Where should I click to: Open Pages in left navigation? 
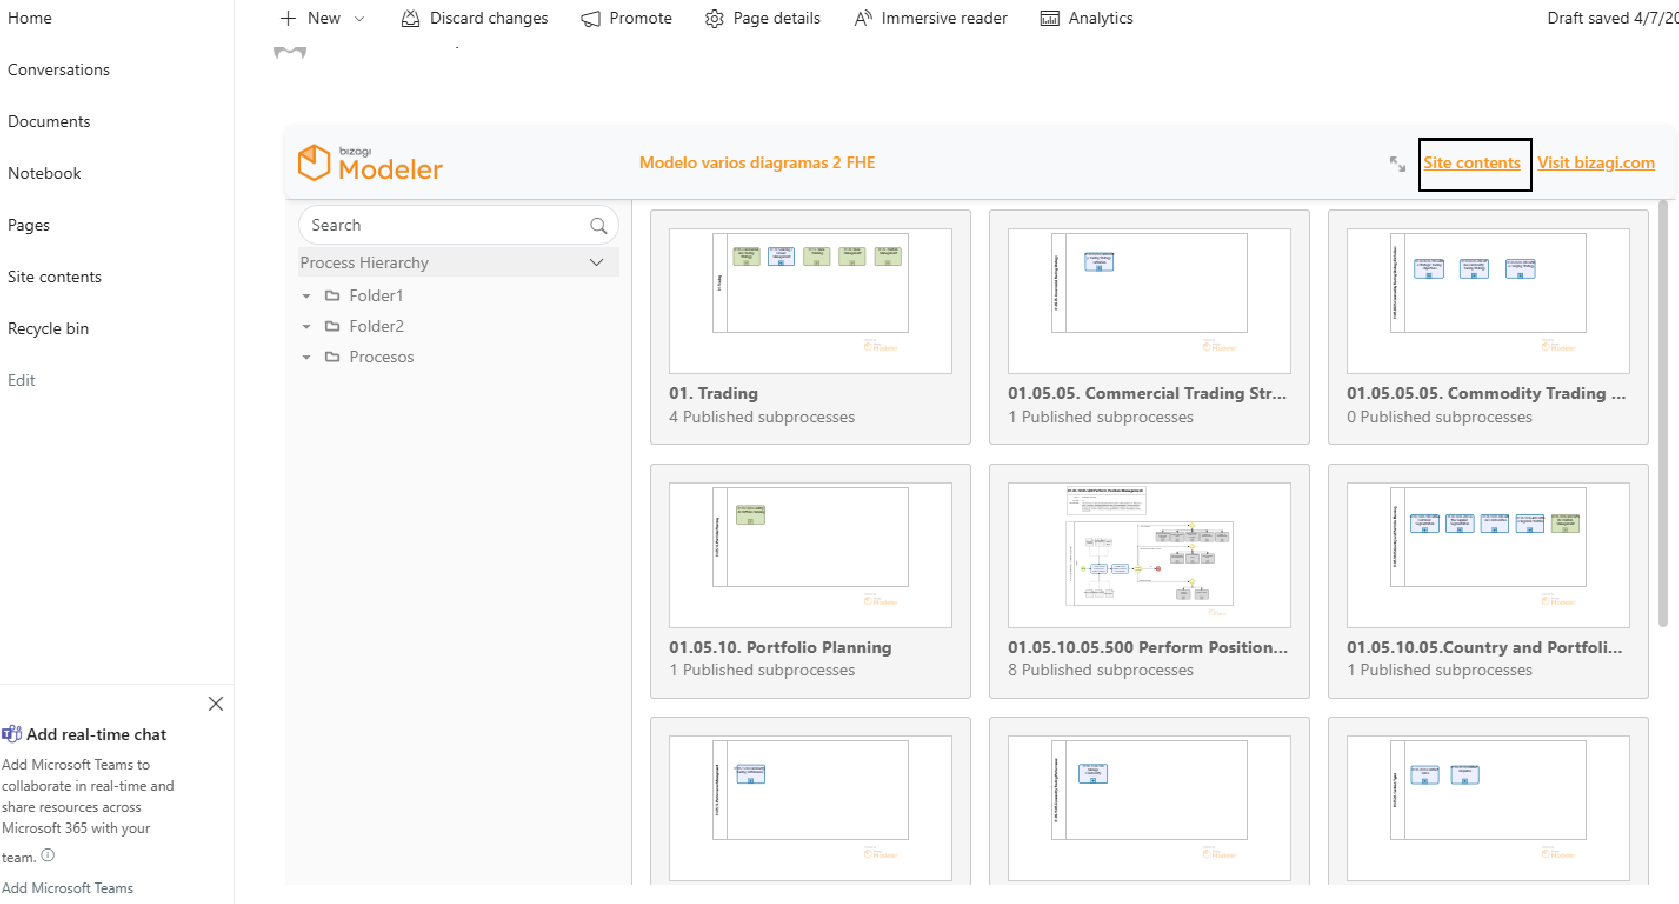(x=29, y=226)
